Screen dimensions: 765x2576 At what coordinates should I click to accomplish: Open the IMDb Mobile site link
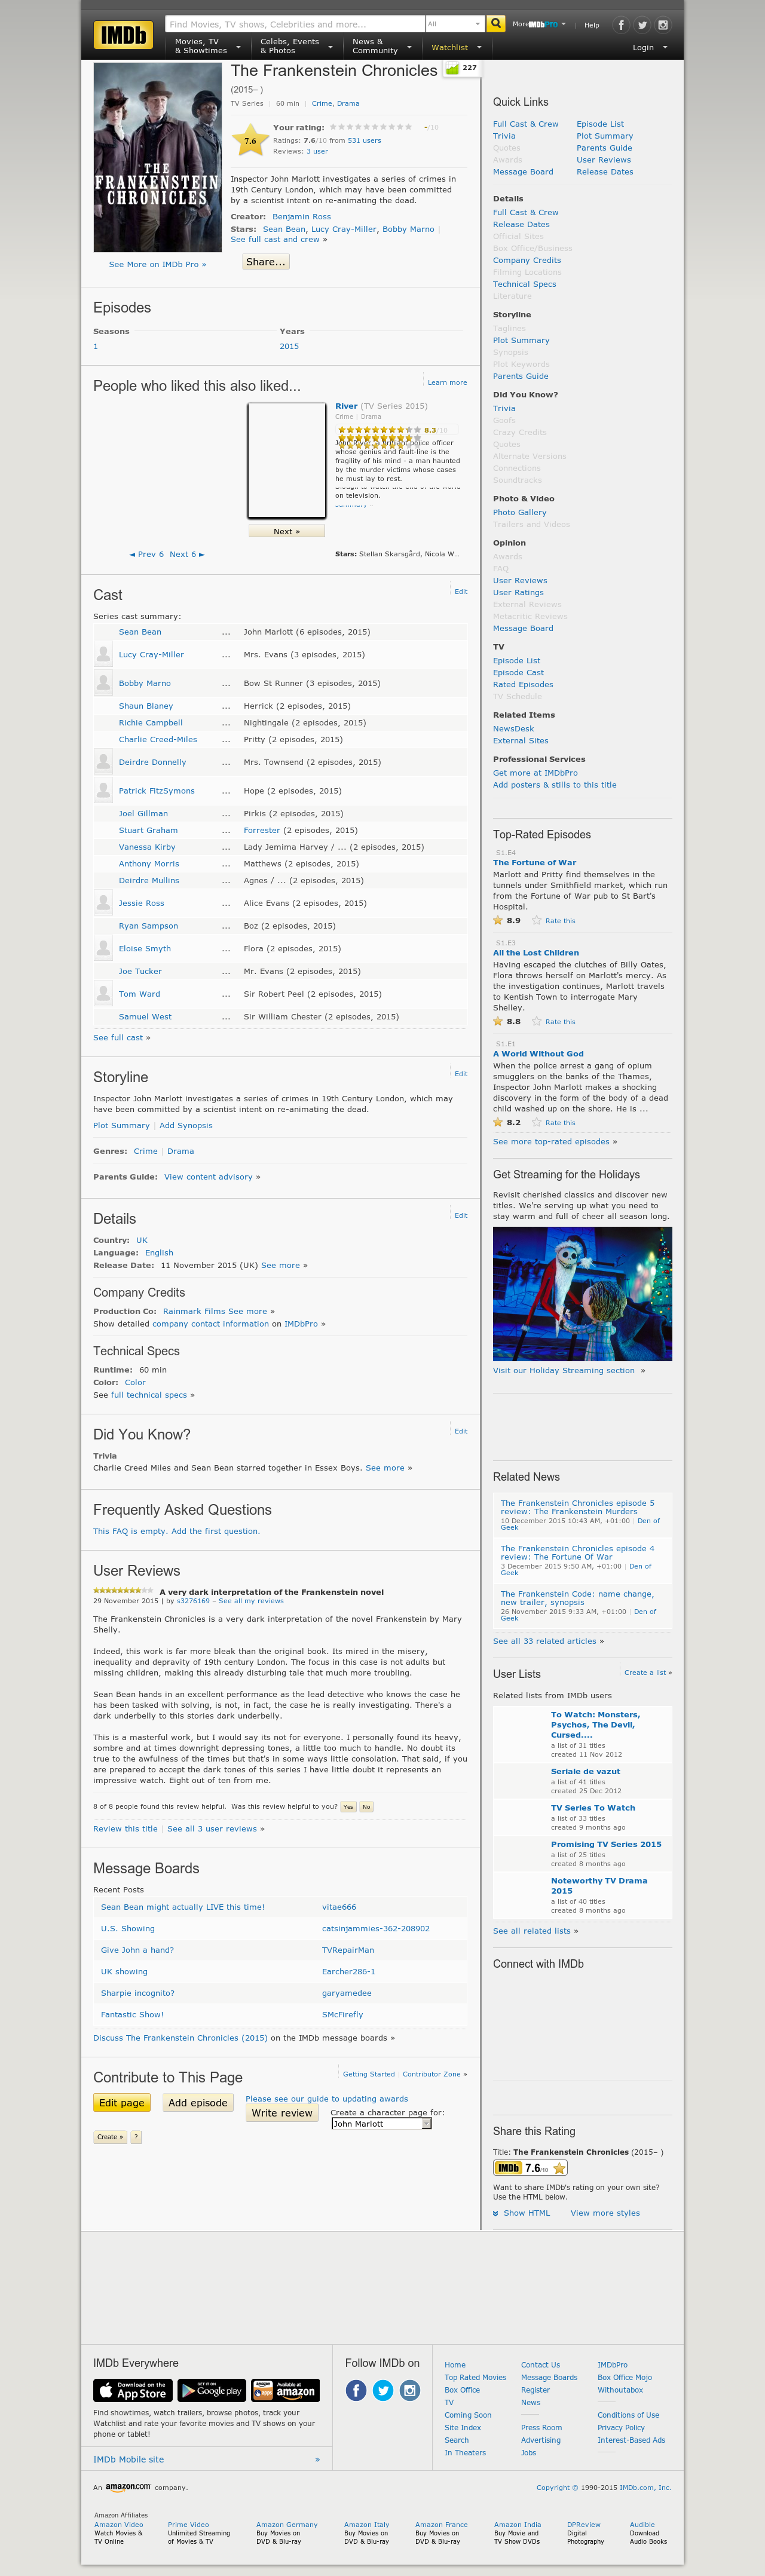point(128,2459)
